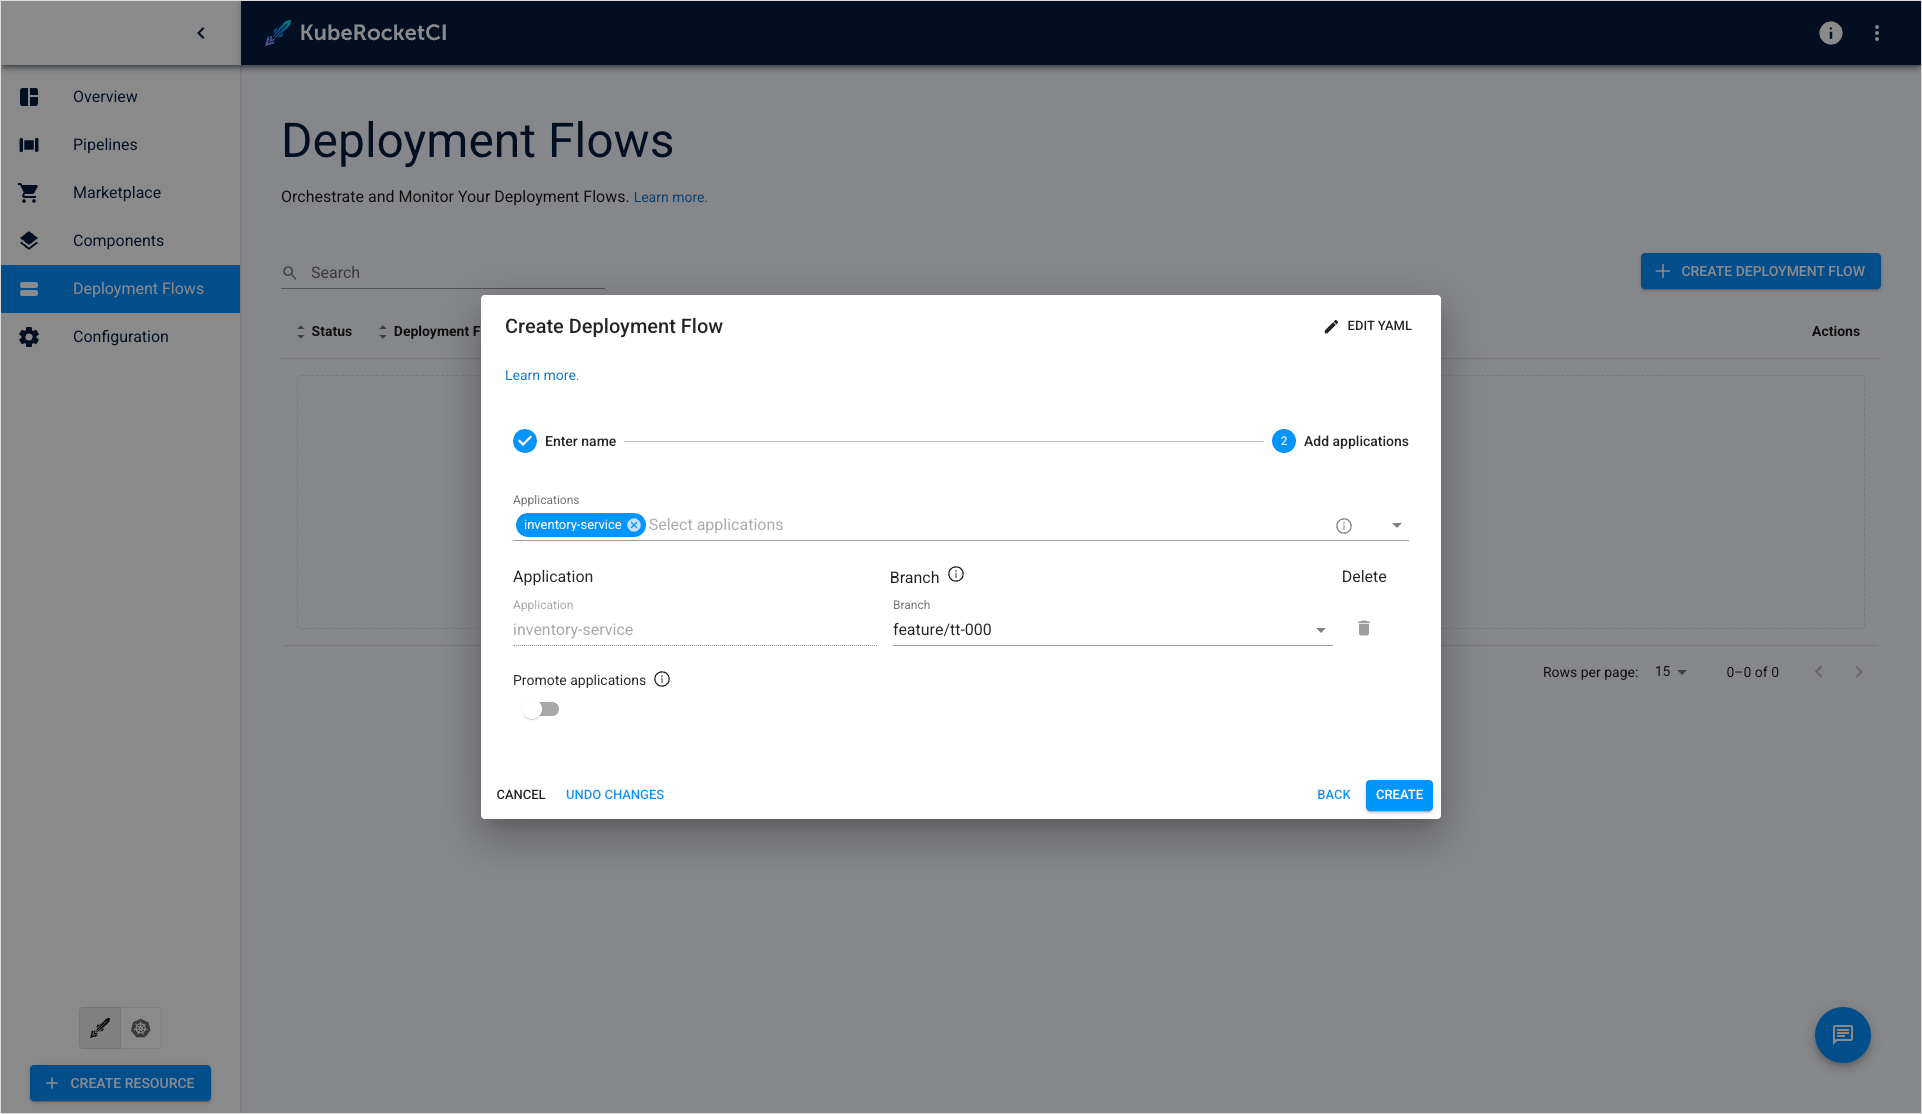Click the Learn more link in dialog
Viewport: 1922px width, 1114px height.
click(541, 375)
